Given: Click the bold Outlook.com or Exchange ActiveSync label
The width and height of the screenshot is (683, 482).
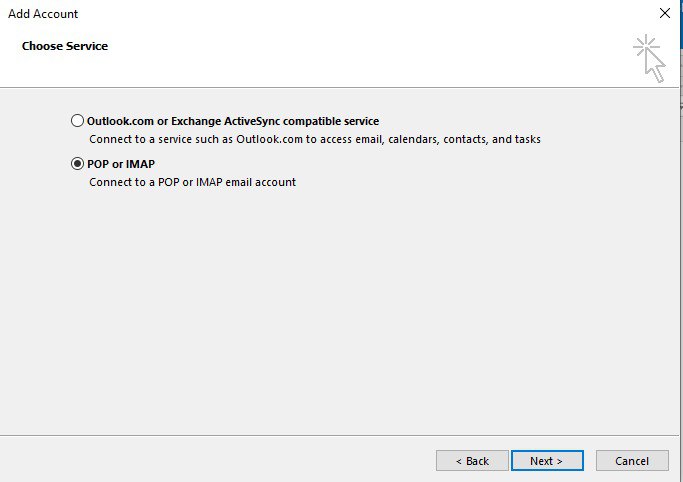Looking at the screenshot, I should click(233, 121).
